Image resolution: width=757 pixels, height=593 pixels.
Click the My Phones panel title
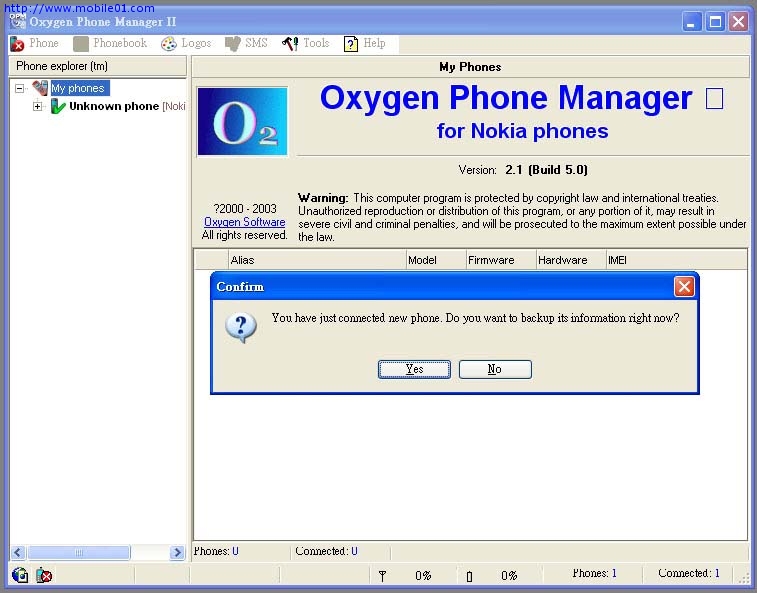(x=470, y=67)
